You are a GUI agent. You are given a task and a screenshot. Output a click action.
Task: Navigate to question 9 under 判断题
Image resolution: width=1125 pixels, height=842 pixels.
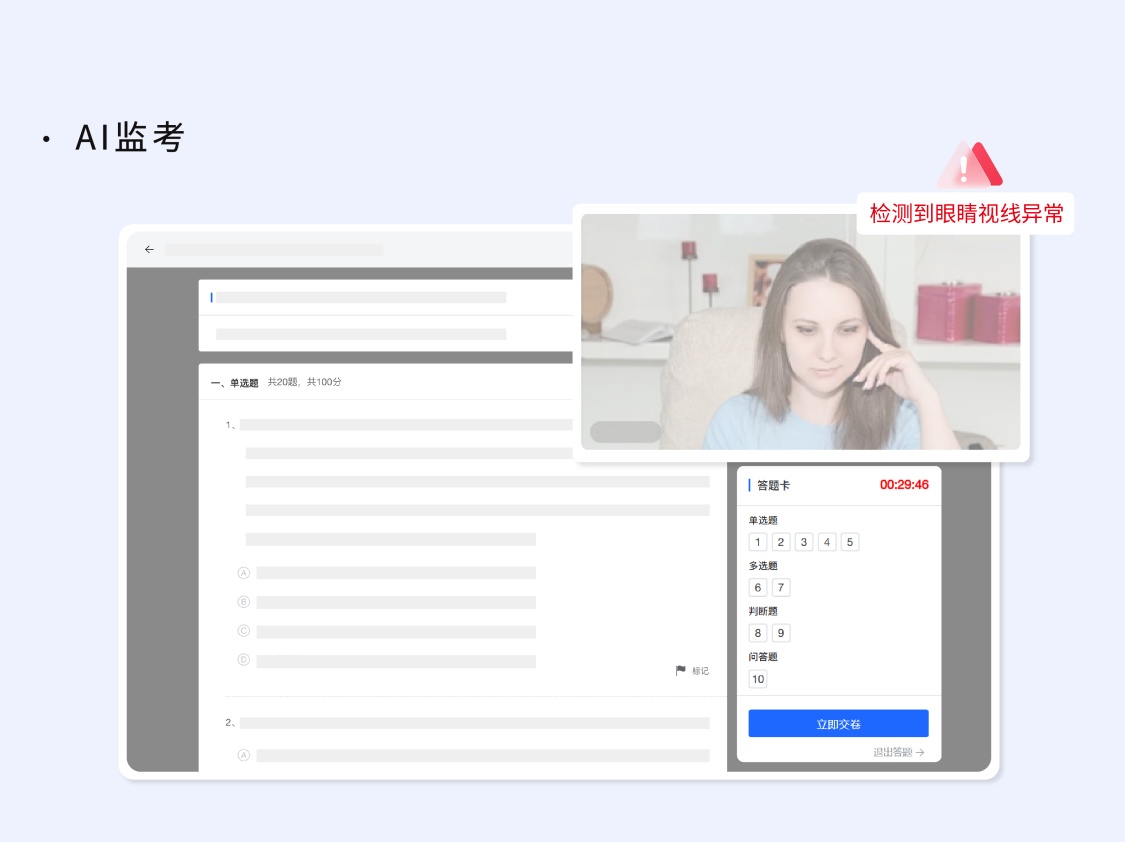[781, 633]
